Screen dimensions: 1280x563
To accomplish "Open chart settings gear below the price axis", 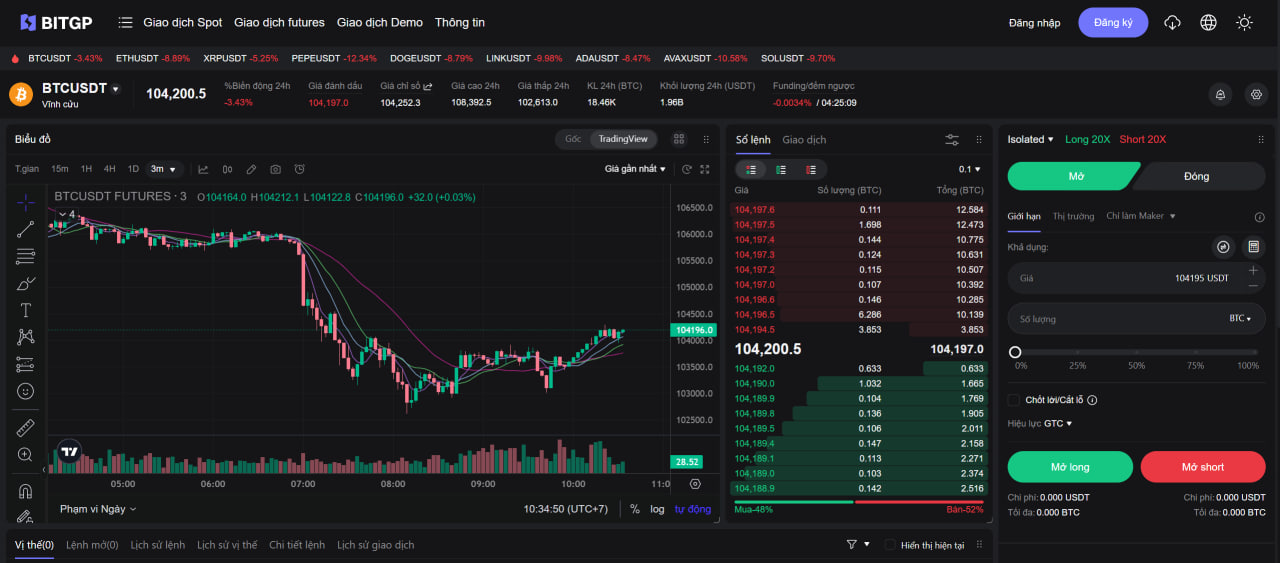I will click(x=696, y=484).
